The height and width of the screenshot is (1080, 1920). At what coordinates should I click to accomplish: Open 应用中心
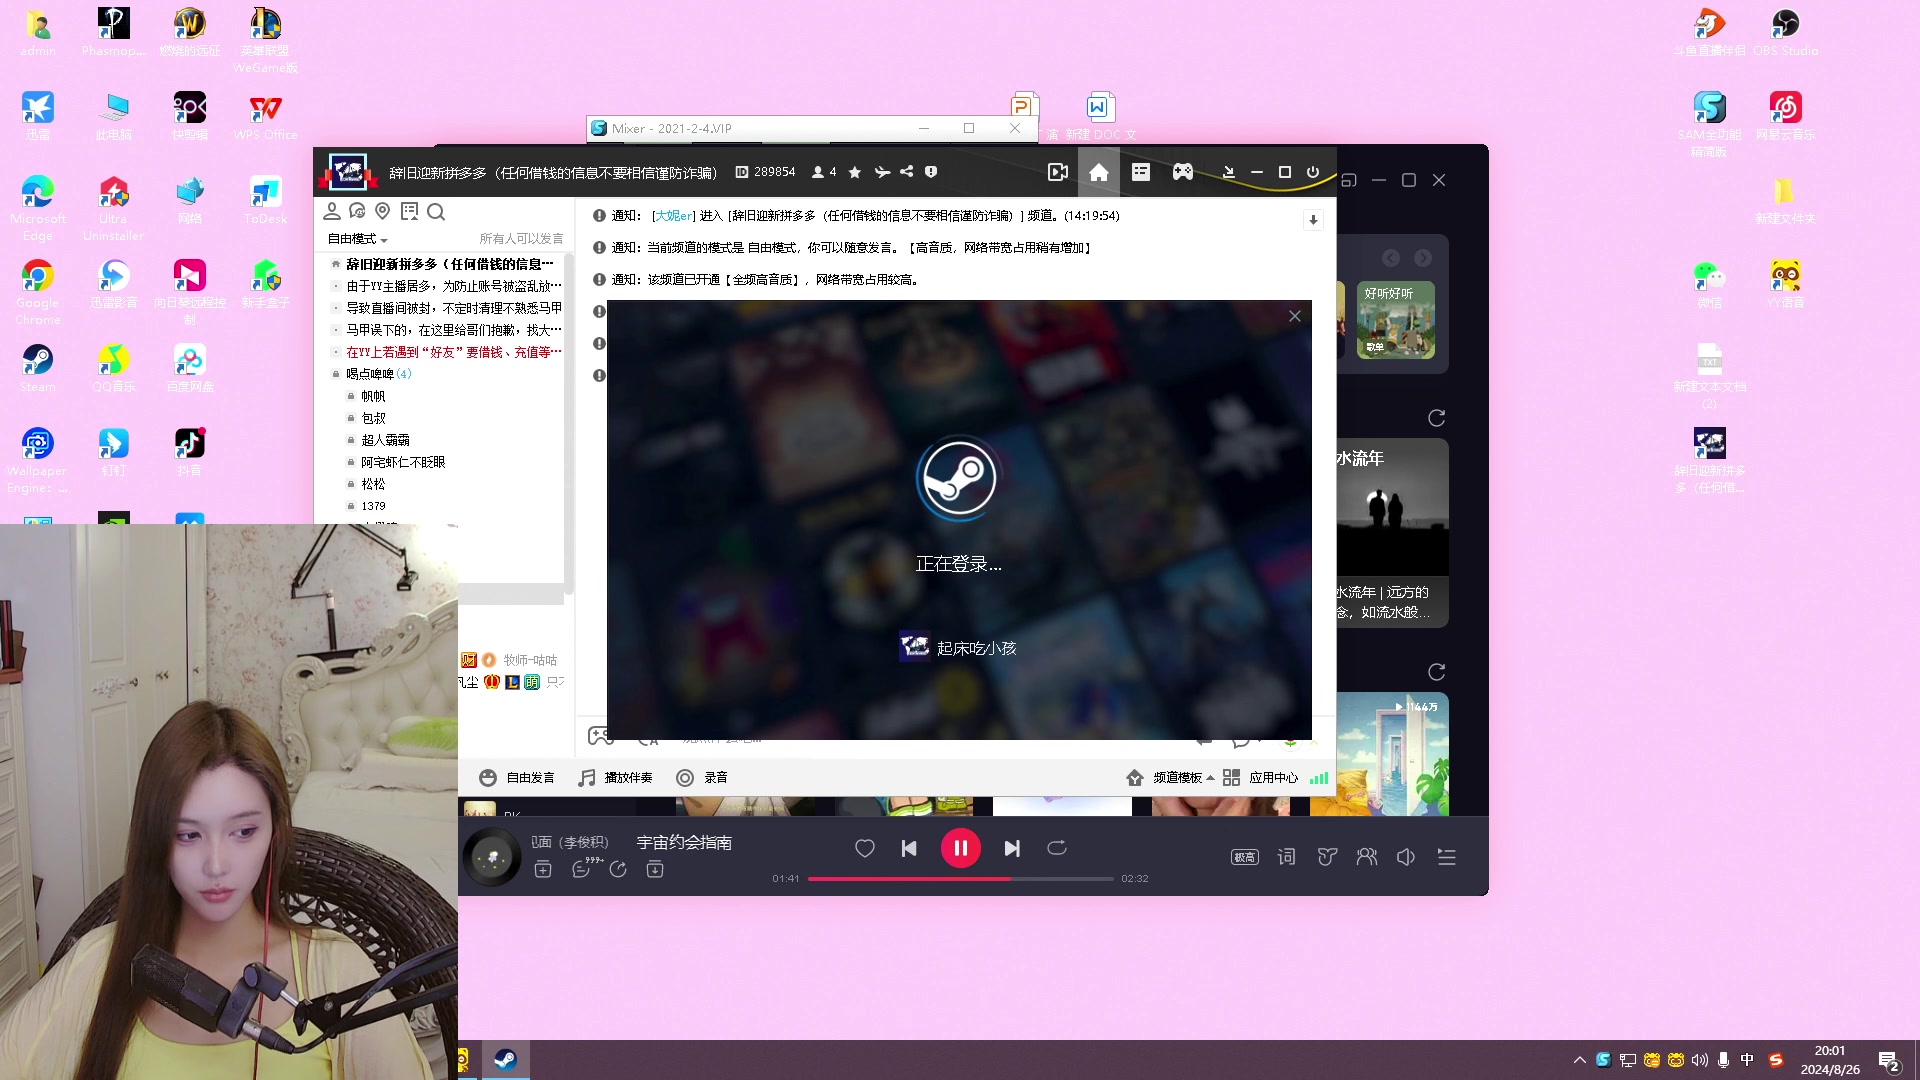point(1260,778)
